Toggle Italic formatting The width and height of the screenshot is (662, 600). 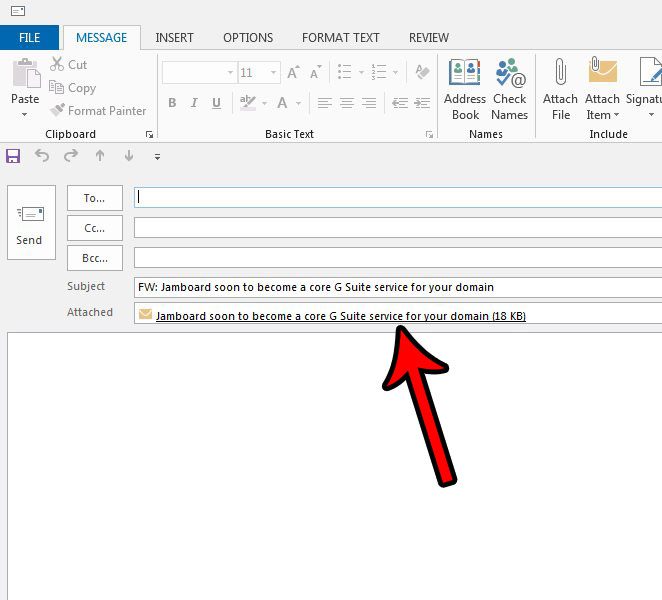(x=194, y=103)
